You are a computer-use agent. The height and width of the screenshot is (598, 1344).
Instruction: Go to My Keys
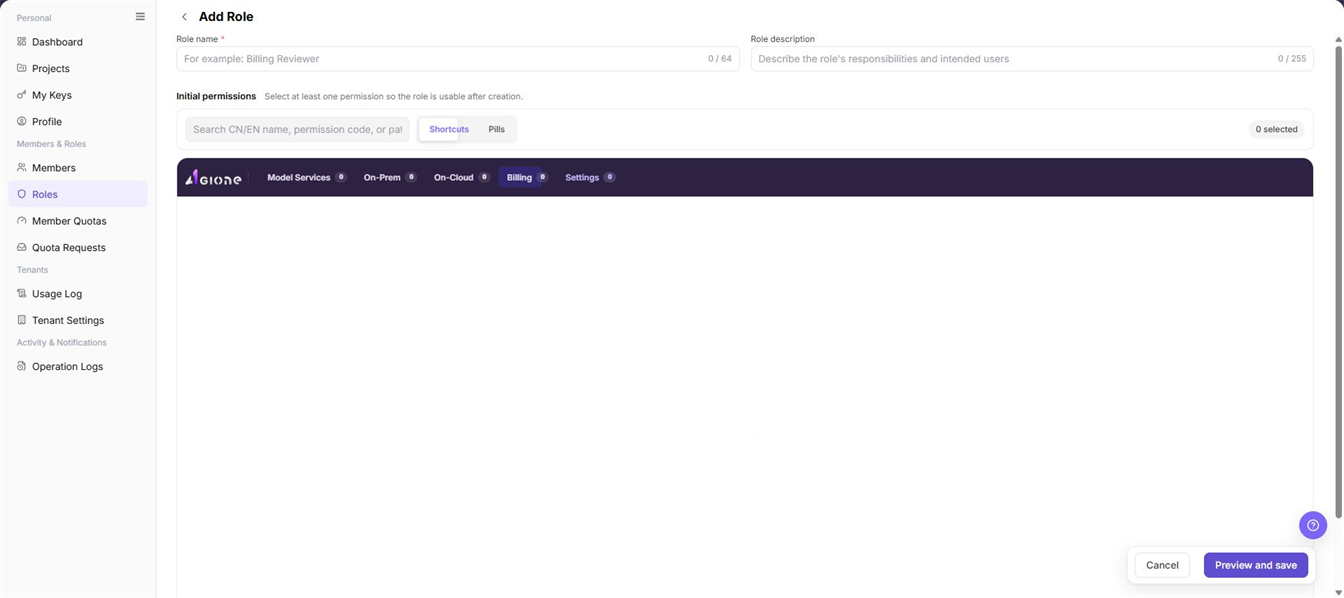pos(78,95)
